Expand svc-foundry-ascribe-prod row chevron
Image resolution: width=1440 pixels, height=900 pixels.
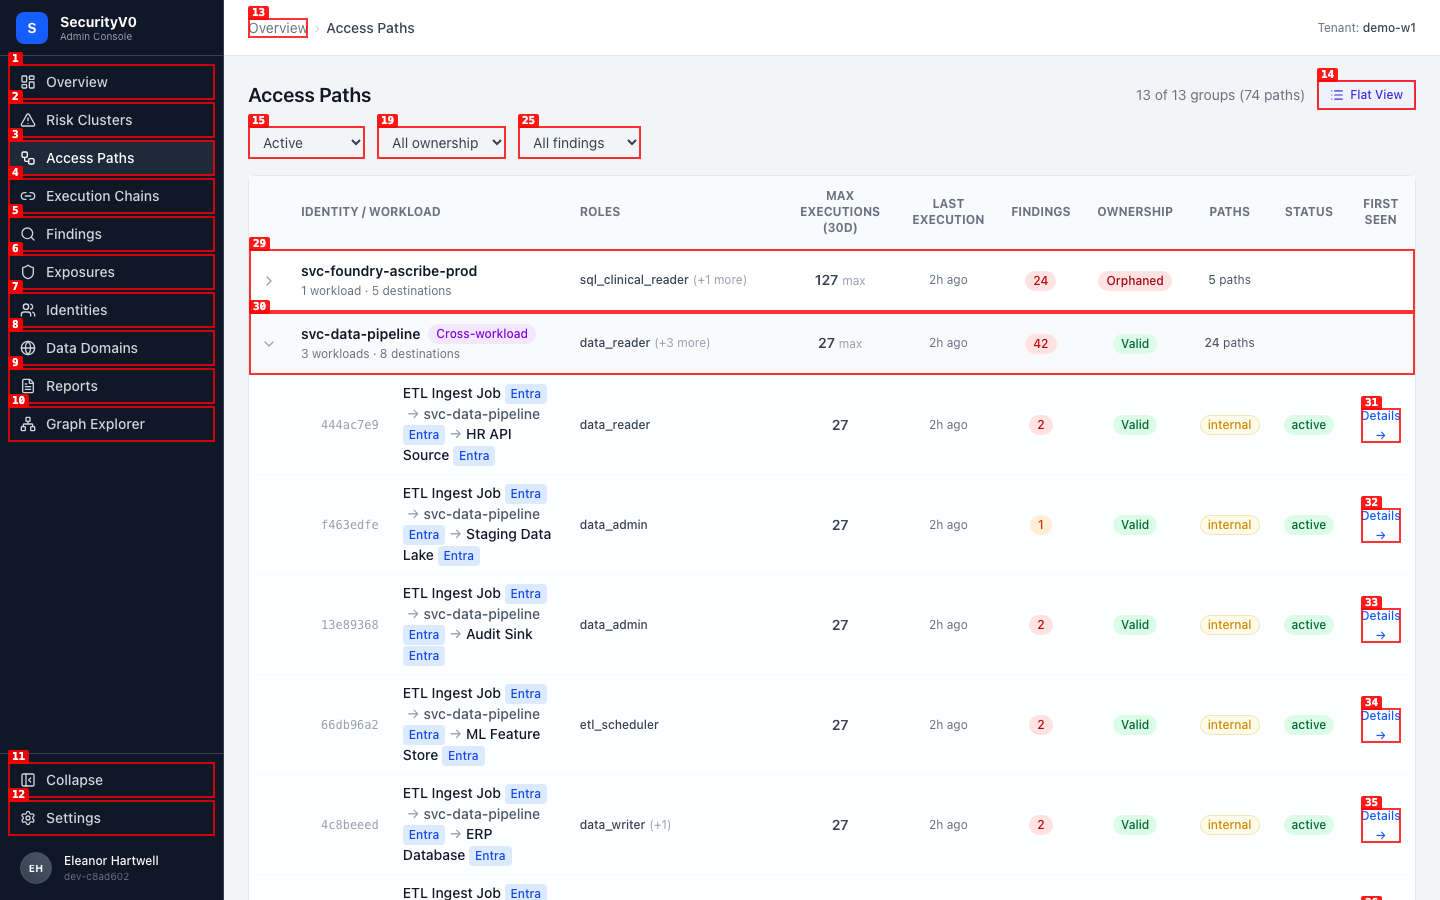[269, 281]
